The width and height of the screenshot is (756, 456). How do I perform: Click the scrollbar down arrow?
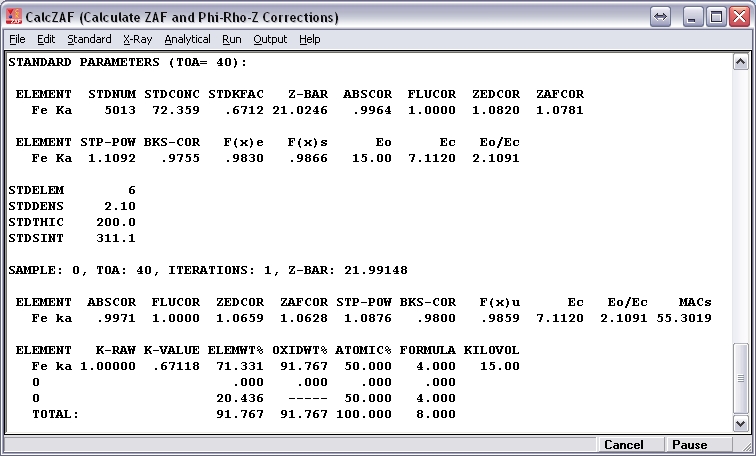click(741, 424)
